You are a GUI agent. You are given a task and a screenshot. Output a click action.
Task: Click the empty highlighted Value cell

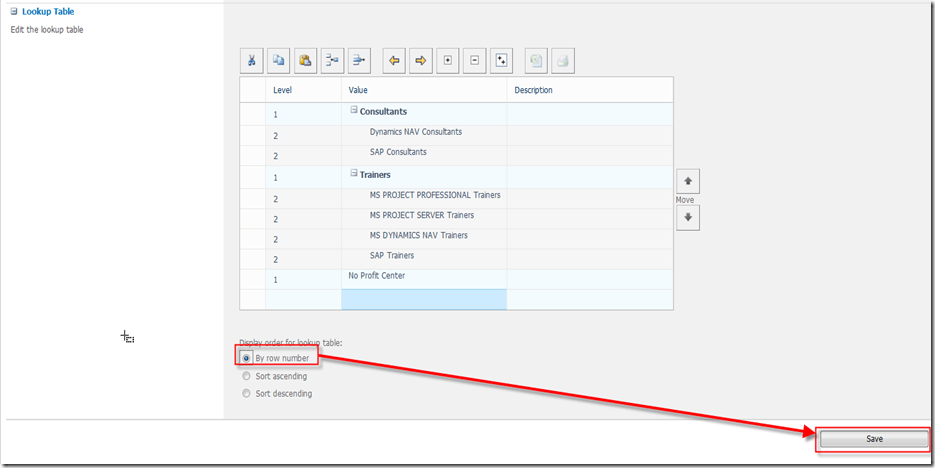(x=423, y=299)
